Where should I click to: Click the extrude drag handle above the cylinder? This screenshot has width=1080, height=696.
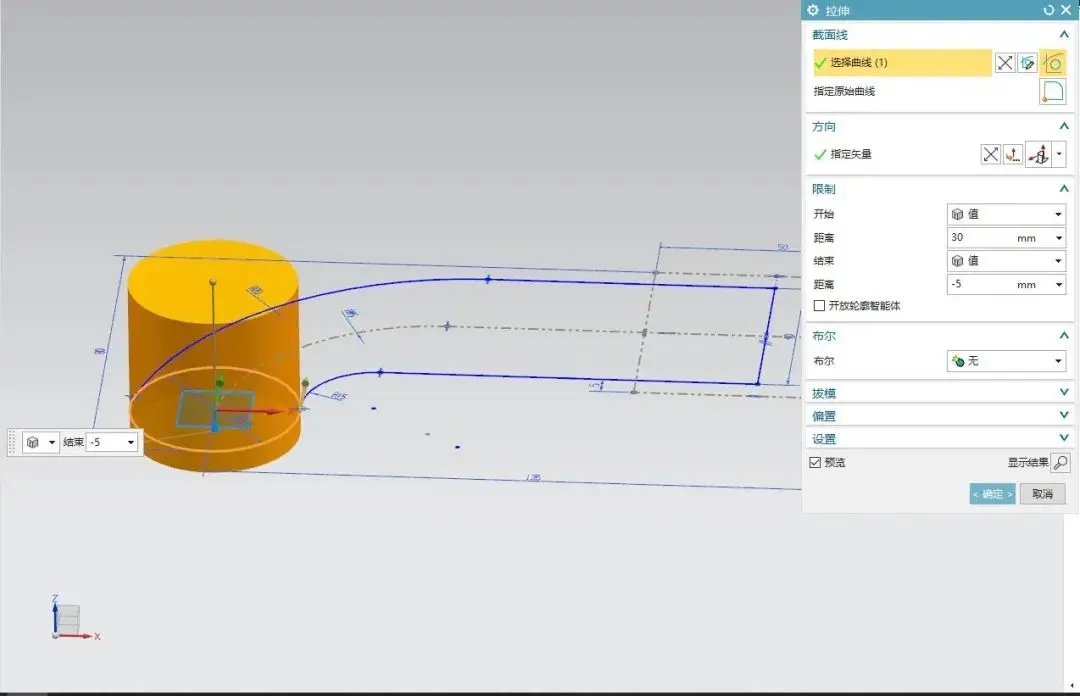(213, 282)
